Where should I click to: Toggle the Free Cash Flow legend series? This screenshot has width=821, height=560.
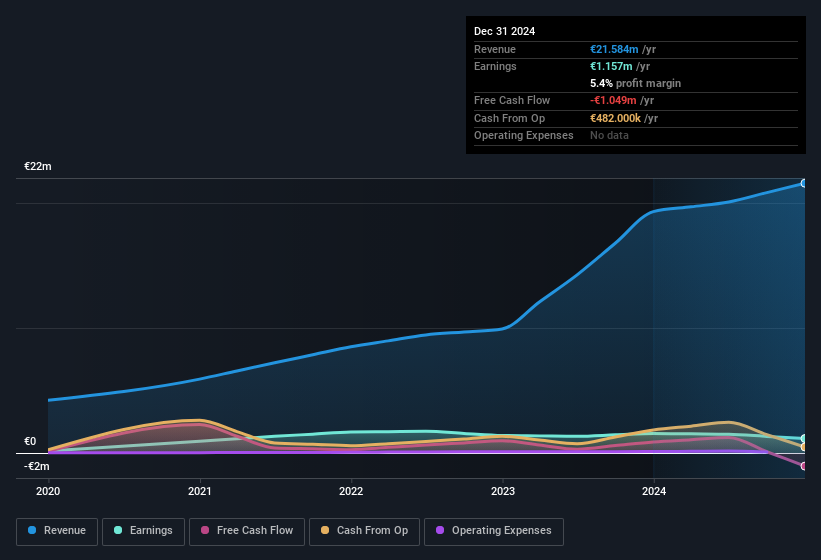coord(247,531)
